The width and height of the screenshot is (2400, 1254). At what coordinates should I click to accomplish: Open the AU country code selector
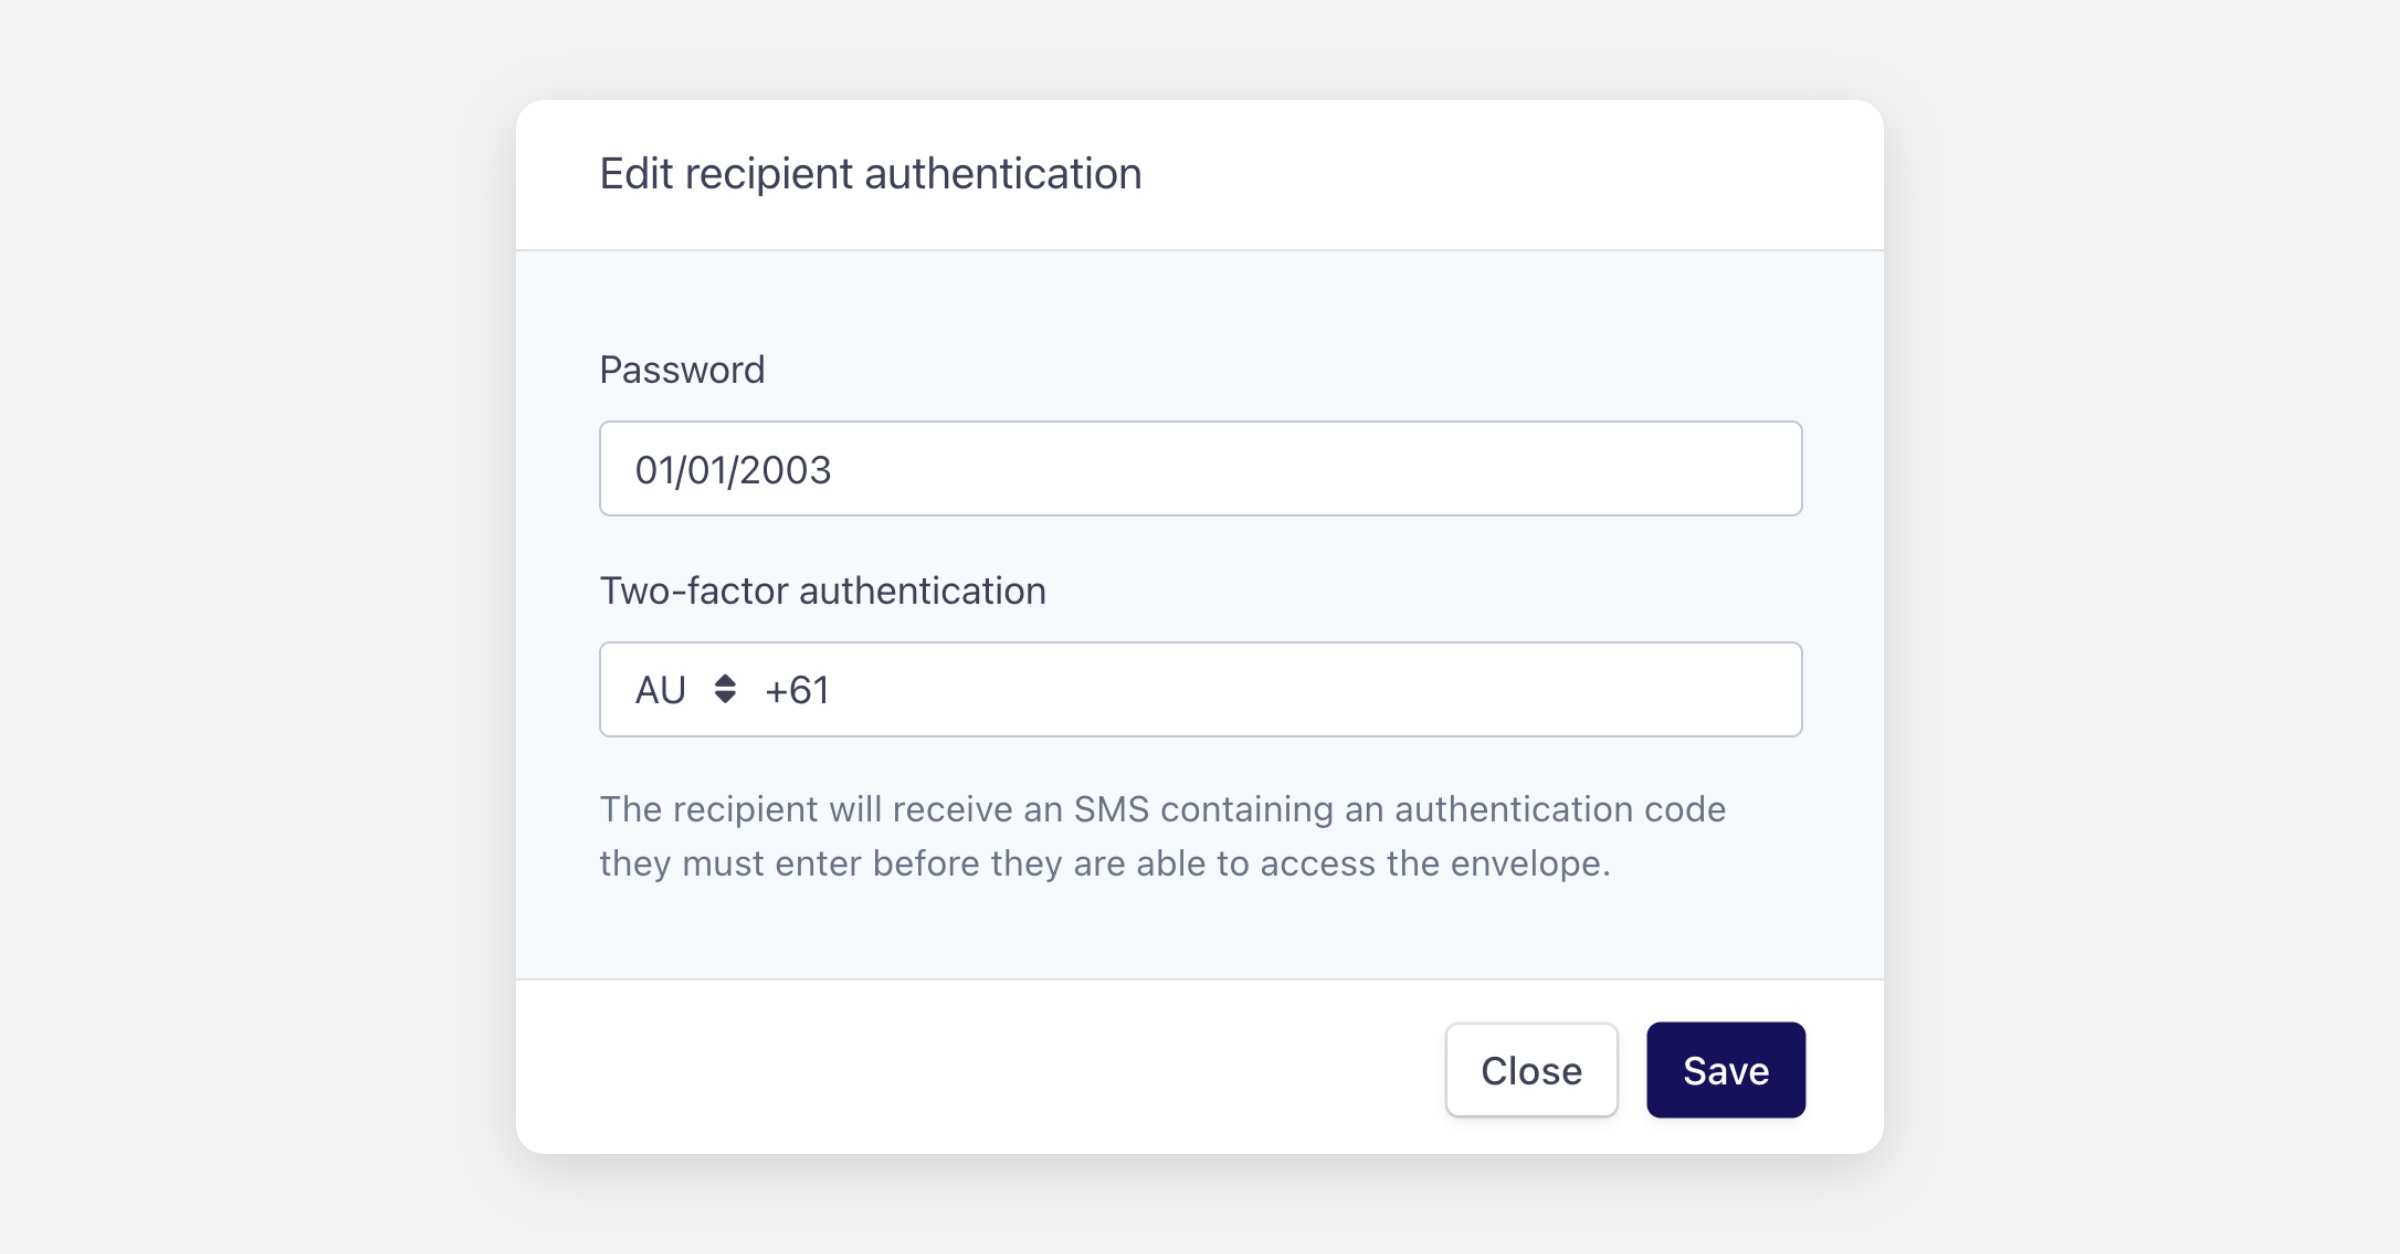point(684,690)
